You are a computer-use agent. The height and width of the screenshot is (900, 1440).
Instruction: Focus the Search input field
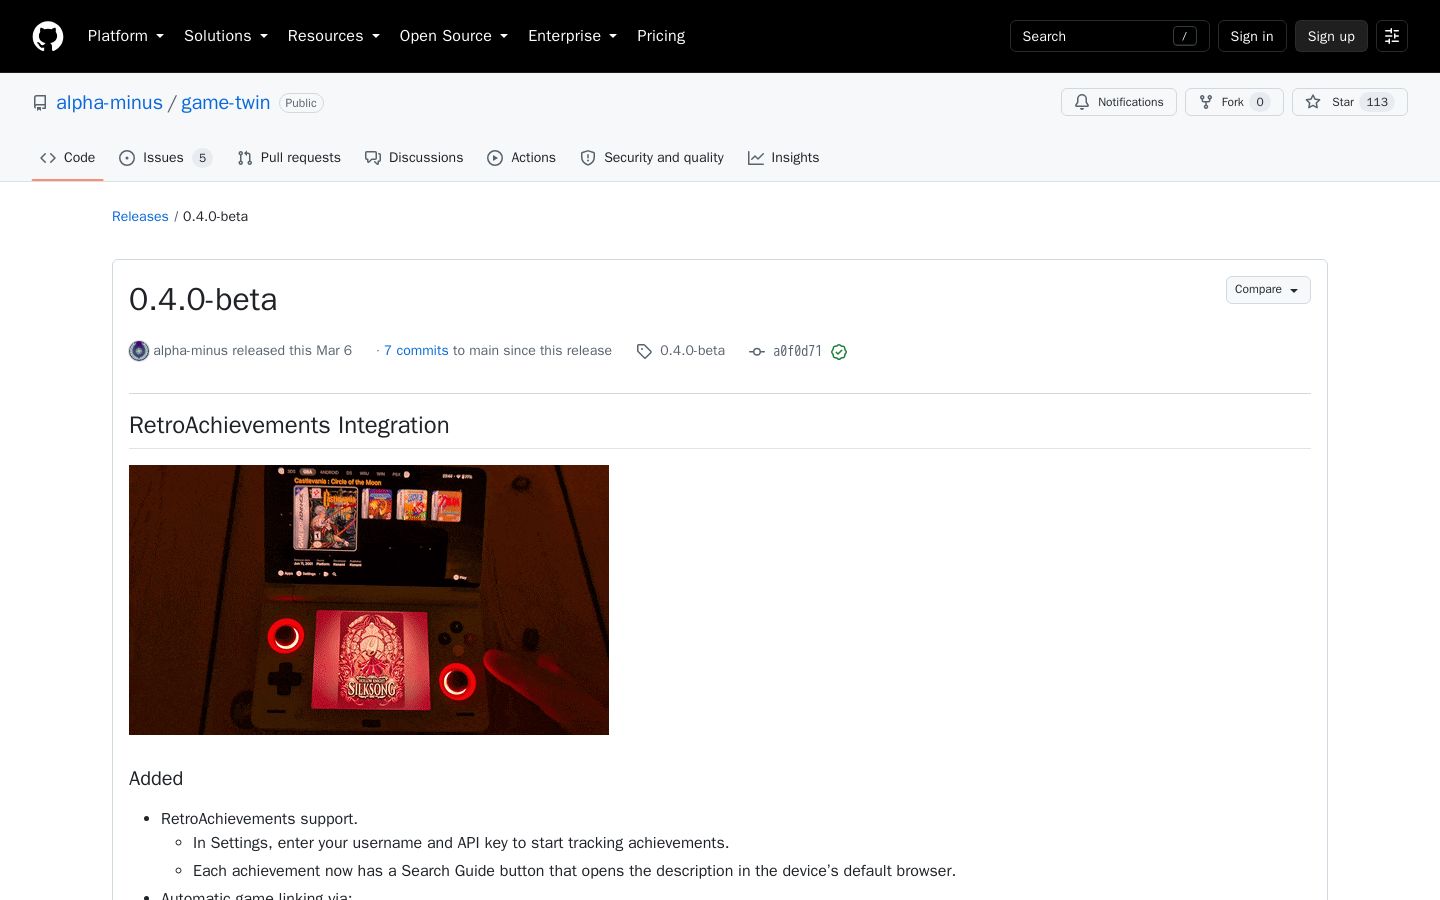click(1110, 36)
